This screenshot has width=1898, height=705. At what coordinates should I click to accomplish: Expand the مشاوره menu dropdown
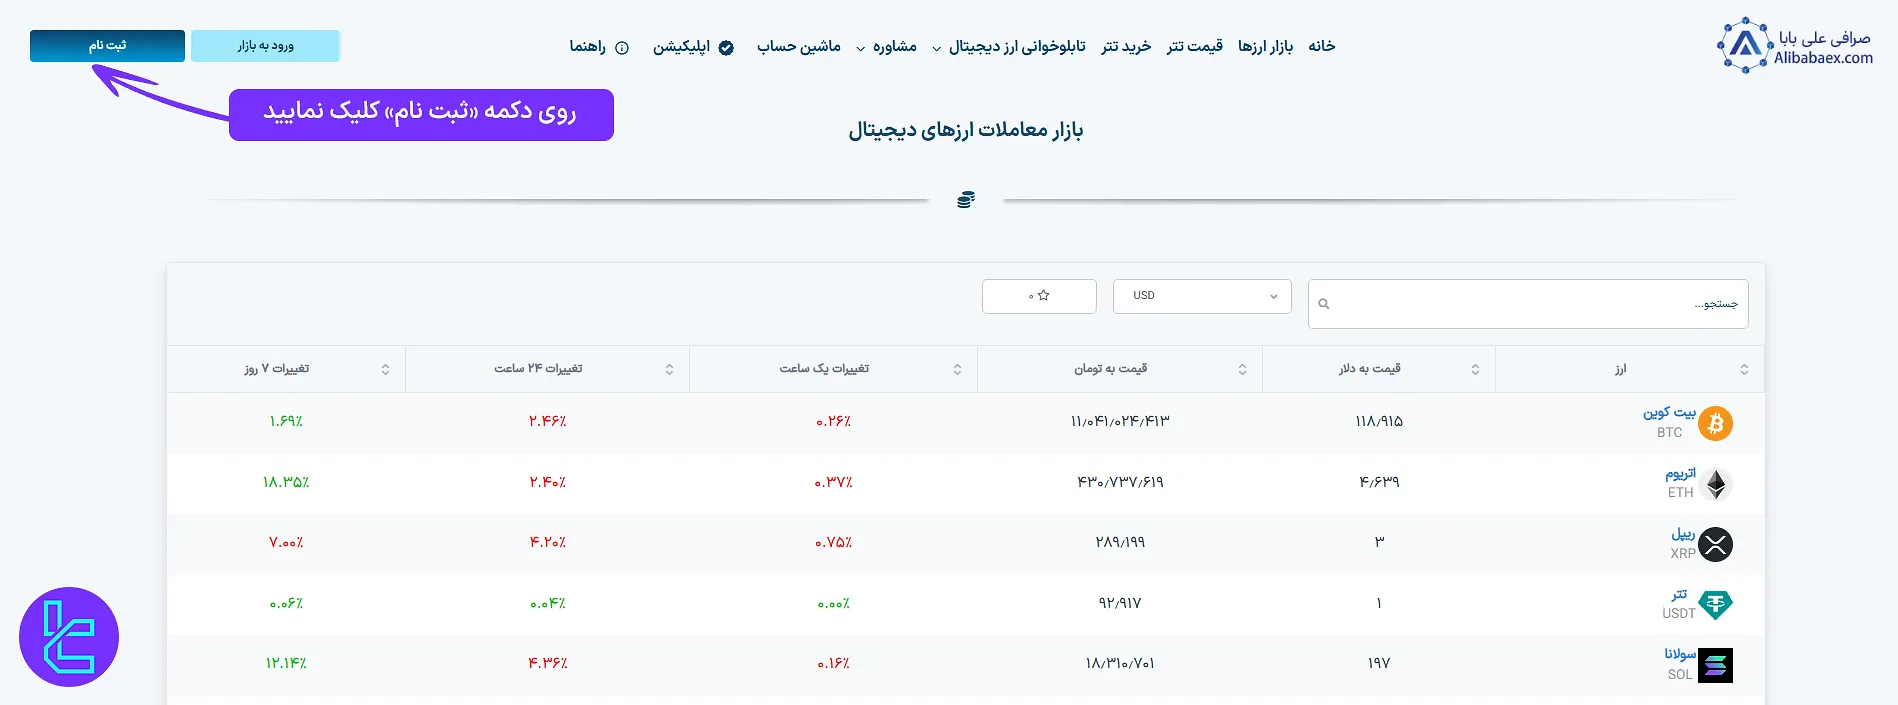point(886,47)
